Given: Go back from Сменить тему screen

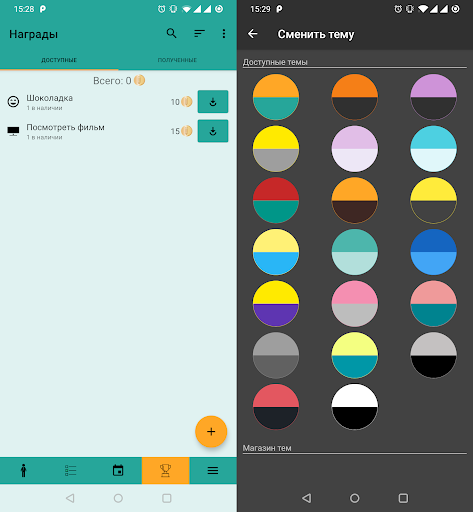Looking at the screenshot, I should (x=253, y=34).
